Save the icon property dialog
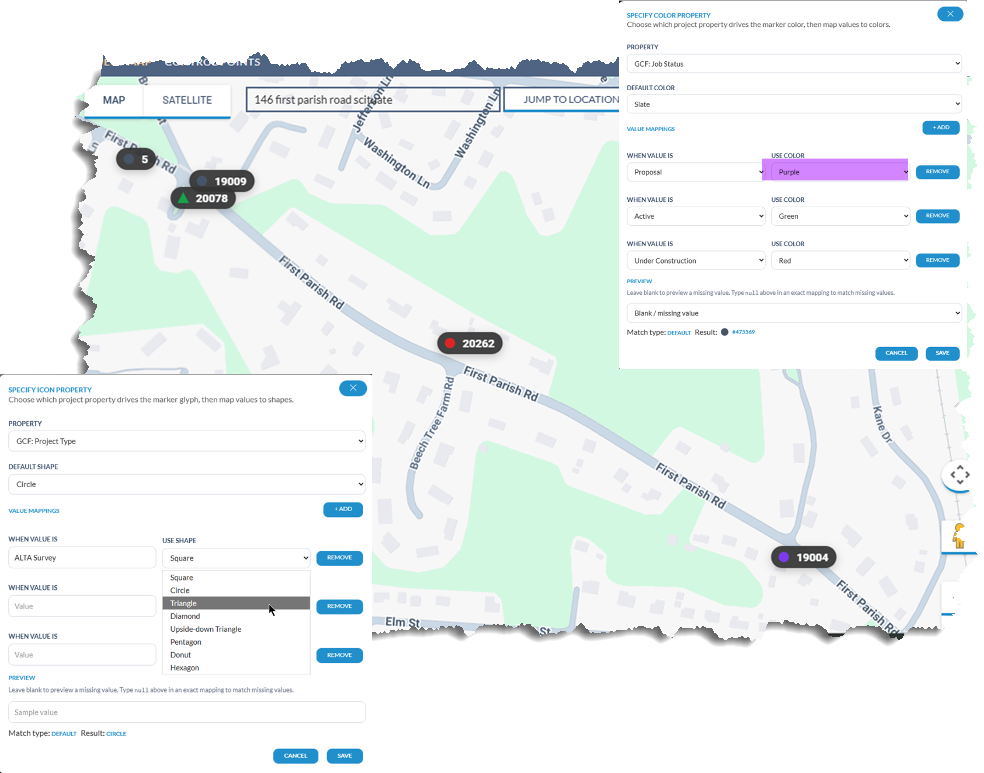The width and height of the screenshot is (984, 773). [x=345, y=756]
